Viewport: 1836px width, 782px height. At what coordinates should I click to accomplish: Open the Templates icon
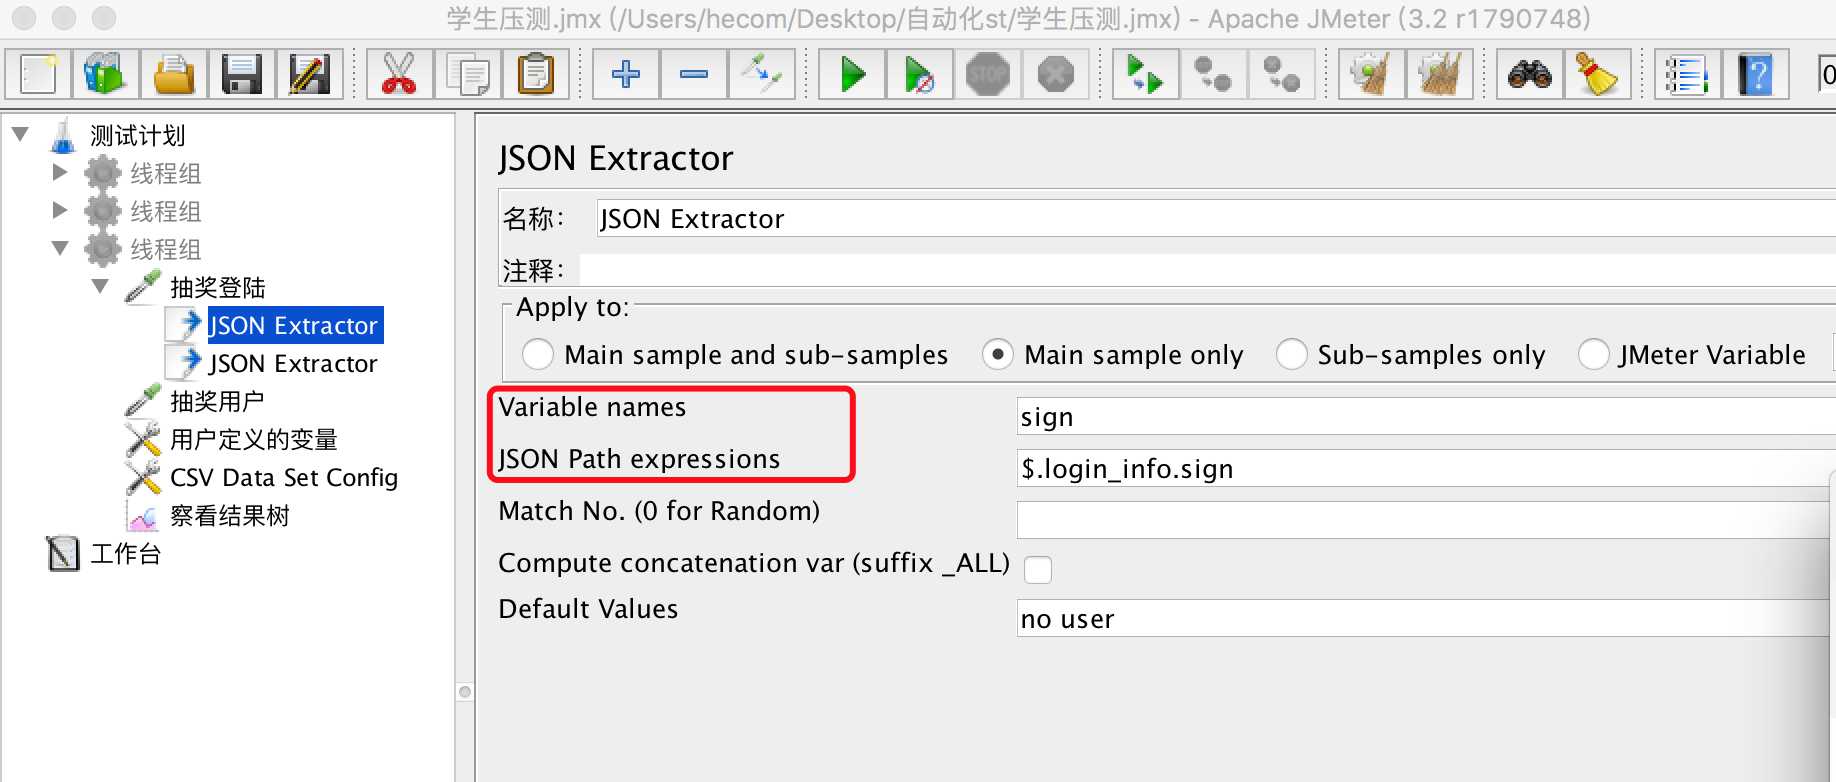[106, 74]
